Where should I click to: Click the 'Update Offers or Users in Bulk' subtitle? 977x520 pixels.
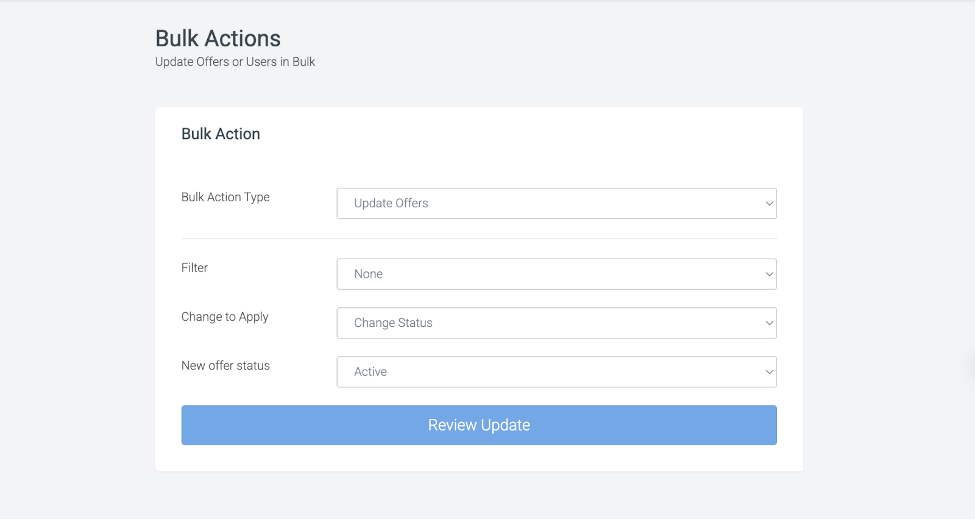(x=235, y=62)
